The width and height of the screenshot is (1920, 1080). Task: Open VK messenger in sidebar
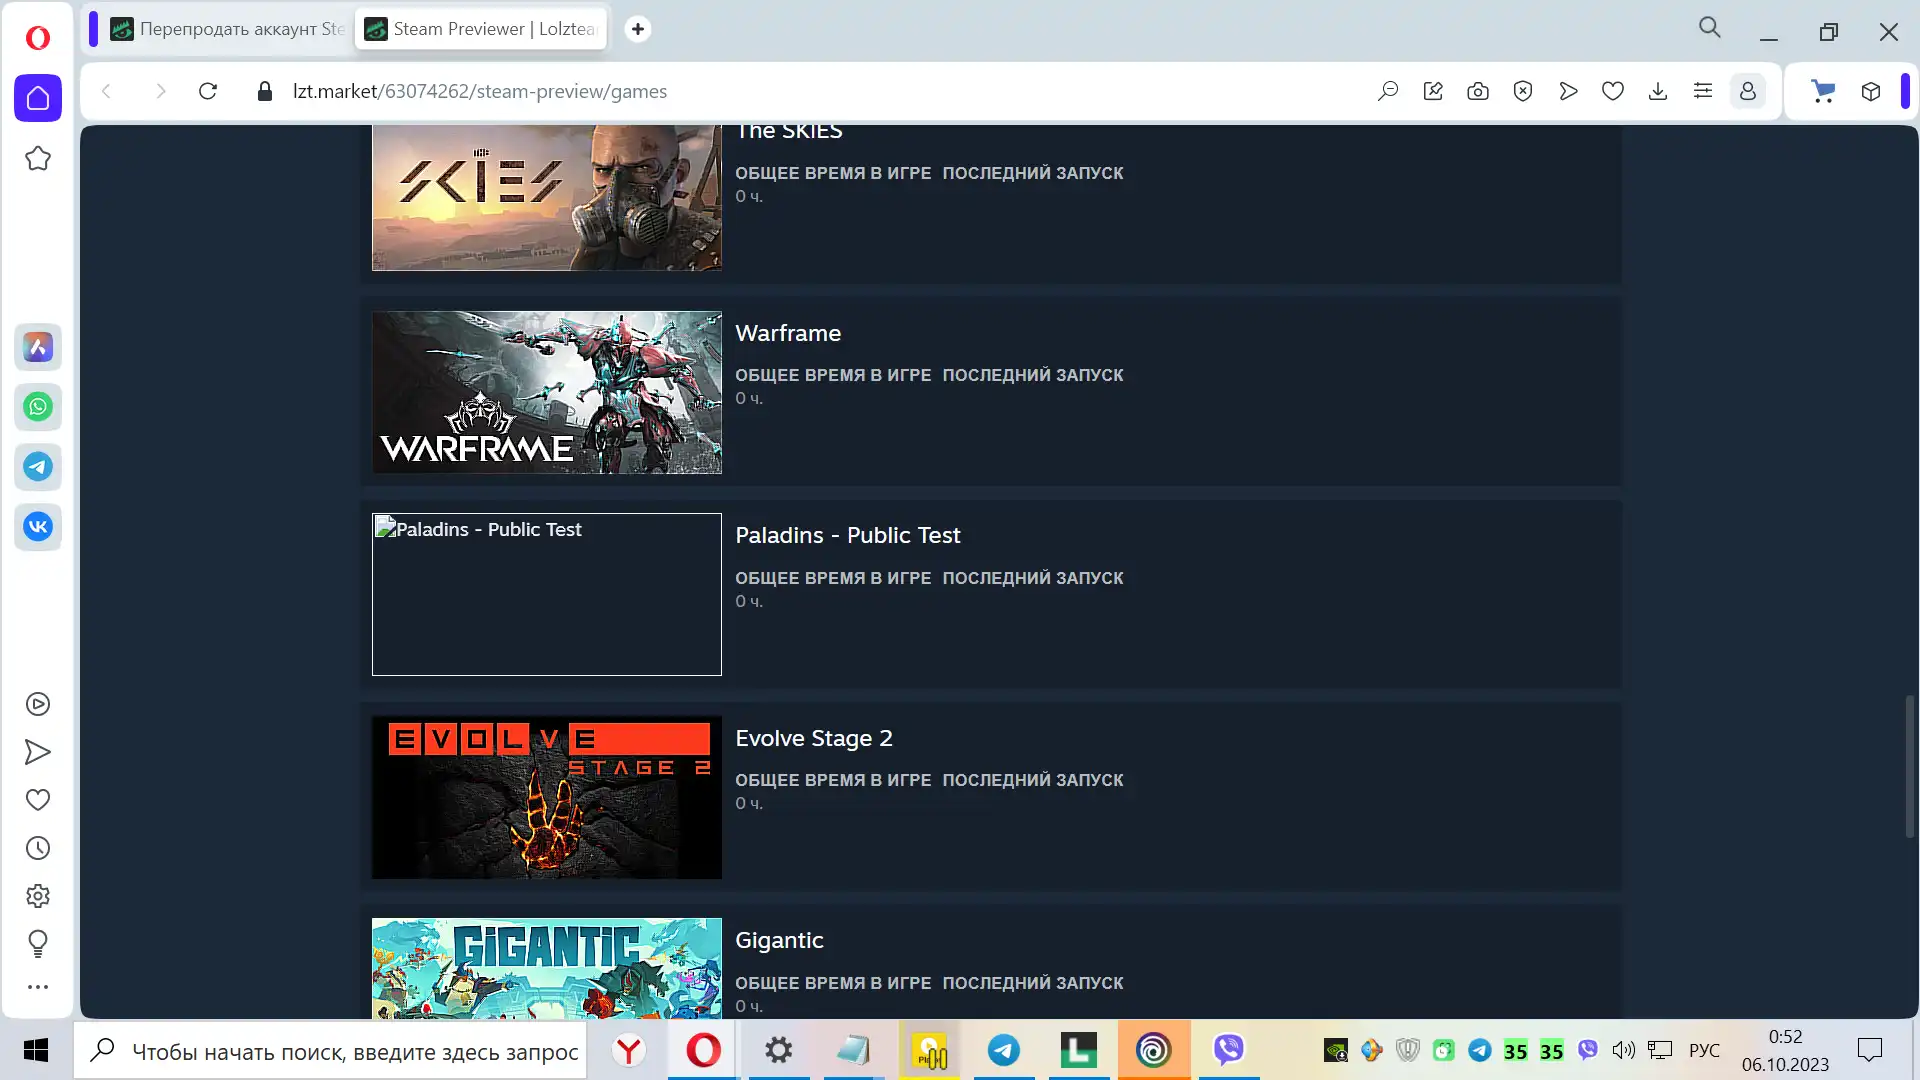pos(38,526)
